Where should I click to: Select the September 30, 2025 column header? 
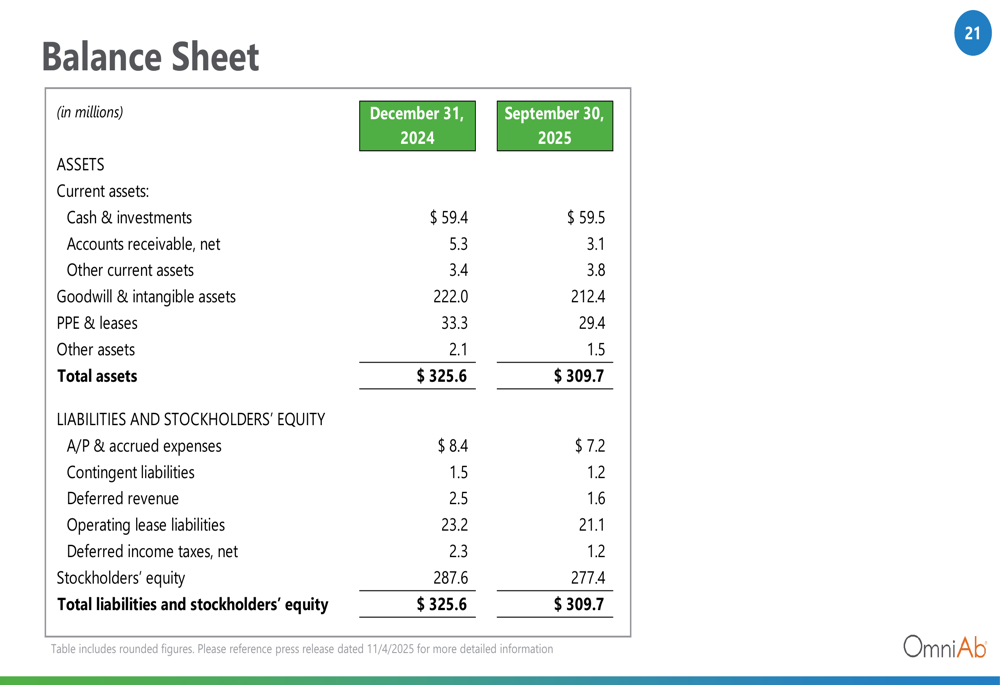[554, 126]
